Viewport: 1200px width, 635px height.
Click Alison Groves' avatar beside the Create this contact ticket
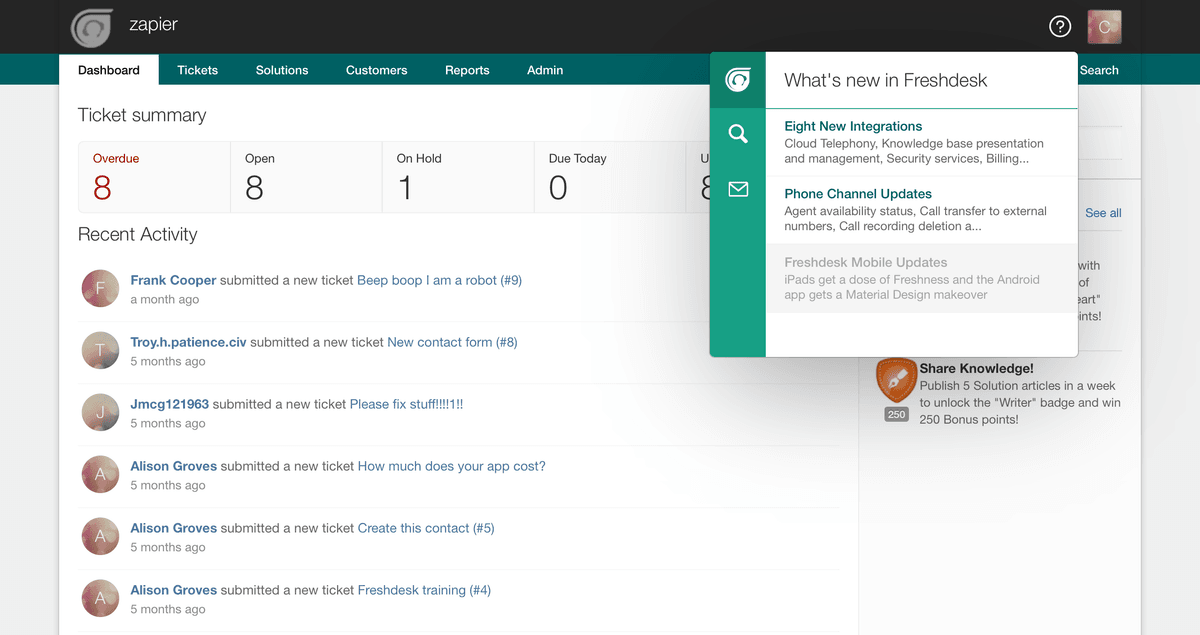(x=100, y=536)
